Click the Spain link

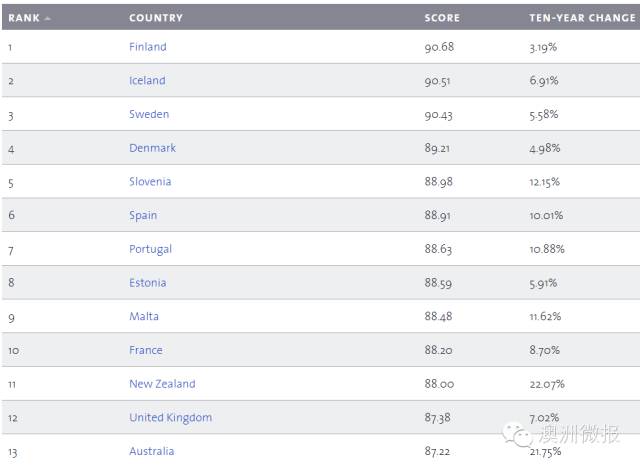pyautogui.click(x=145, y=216)
